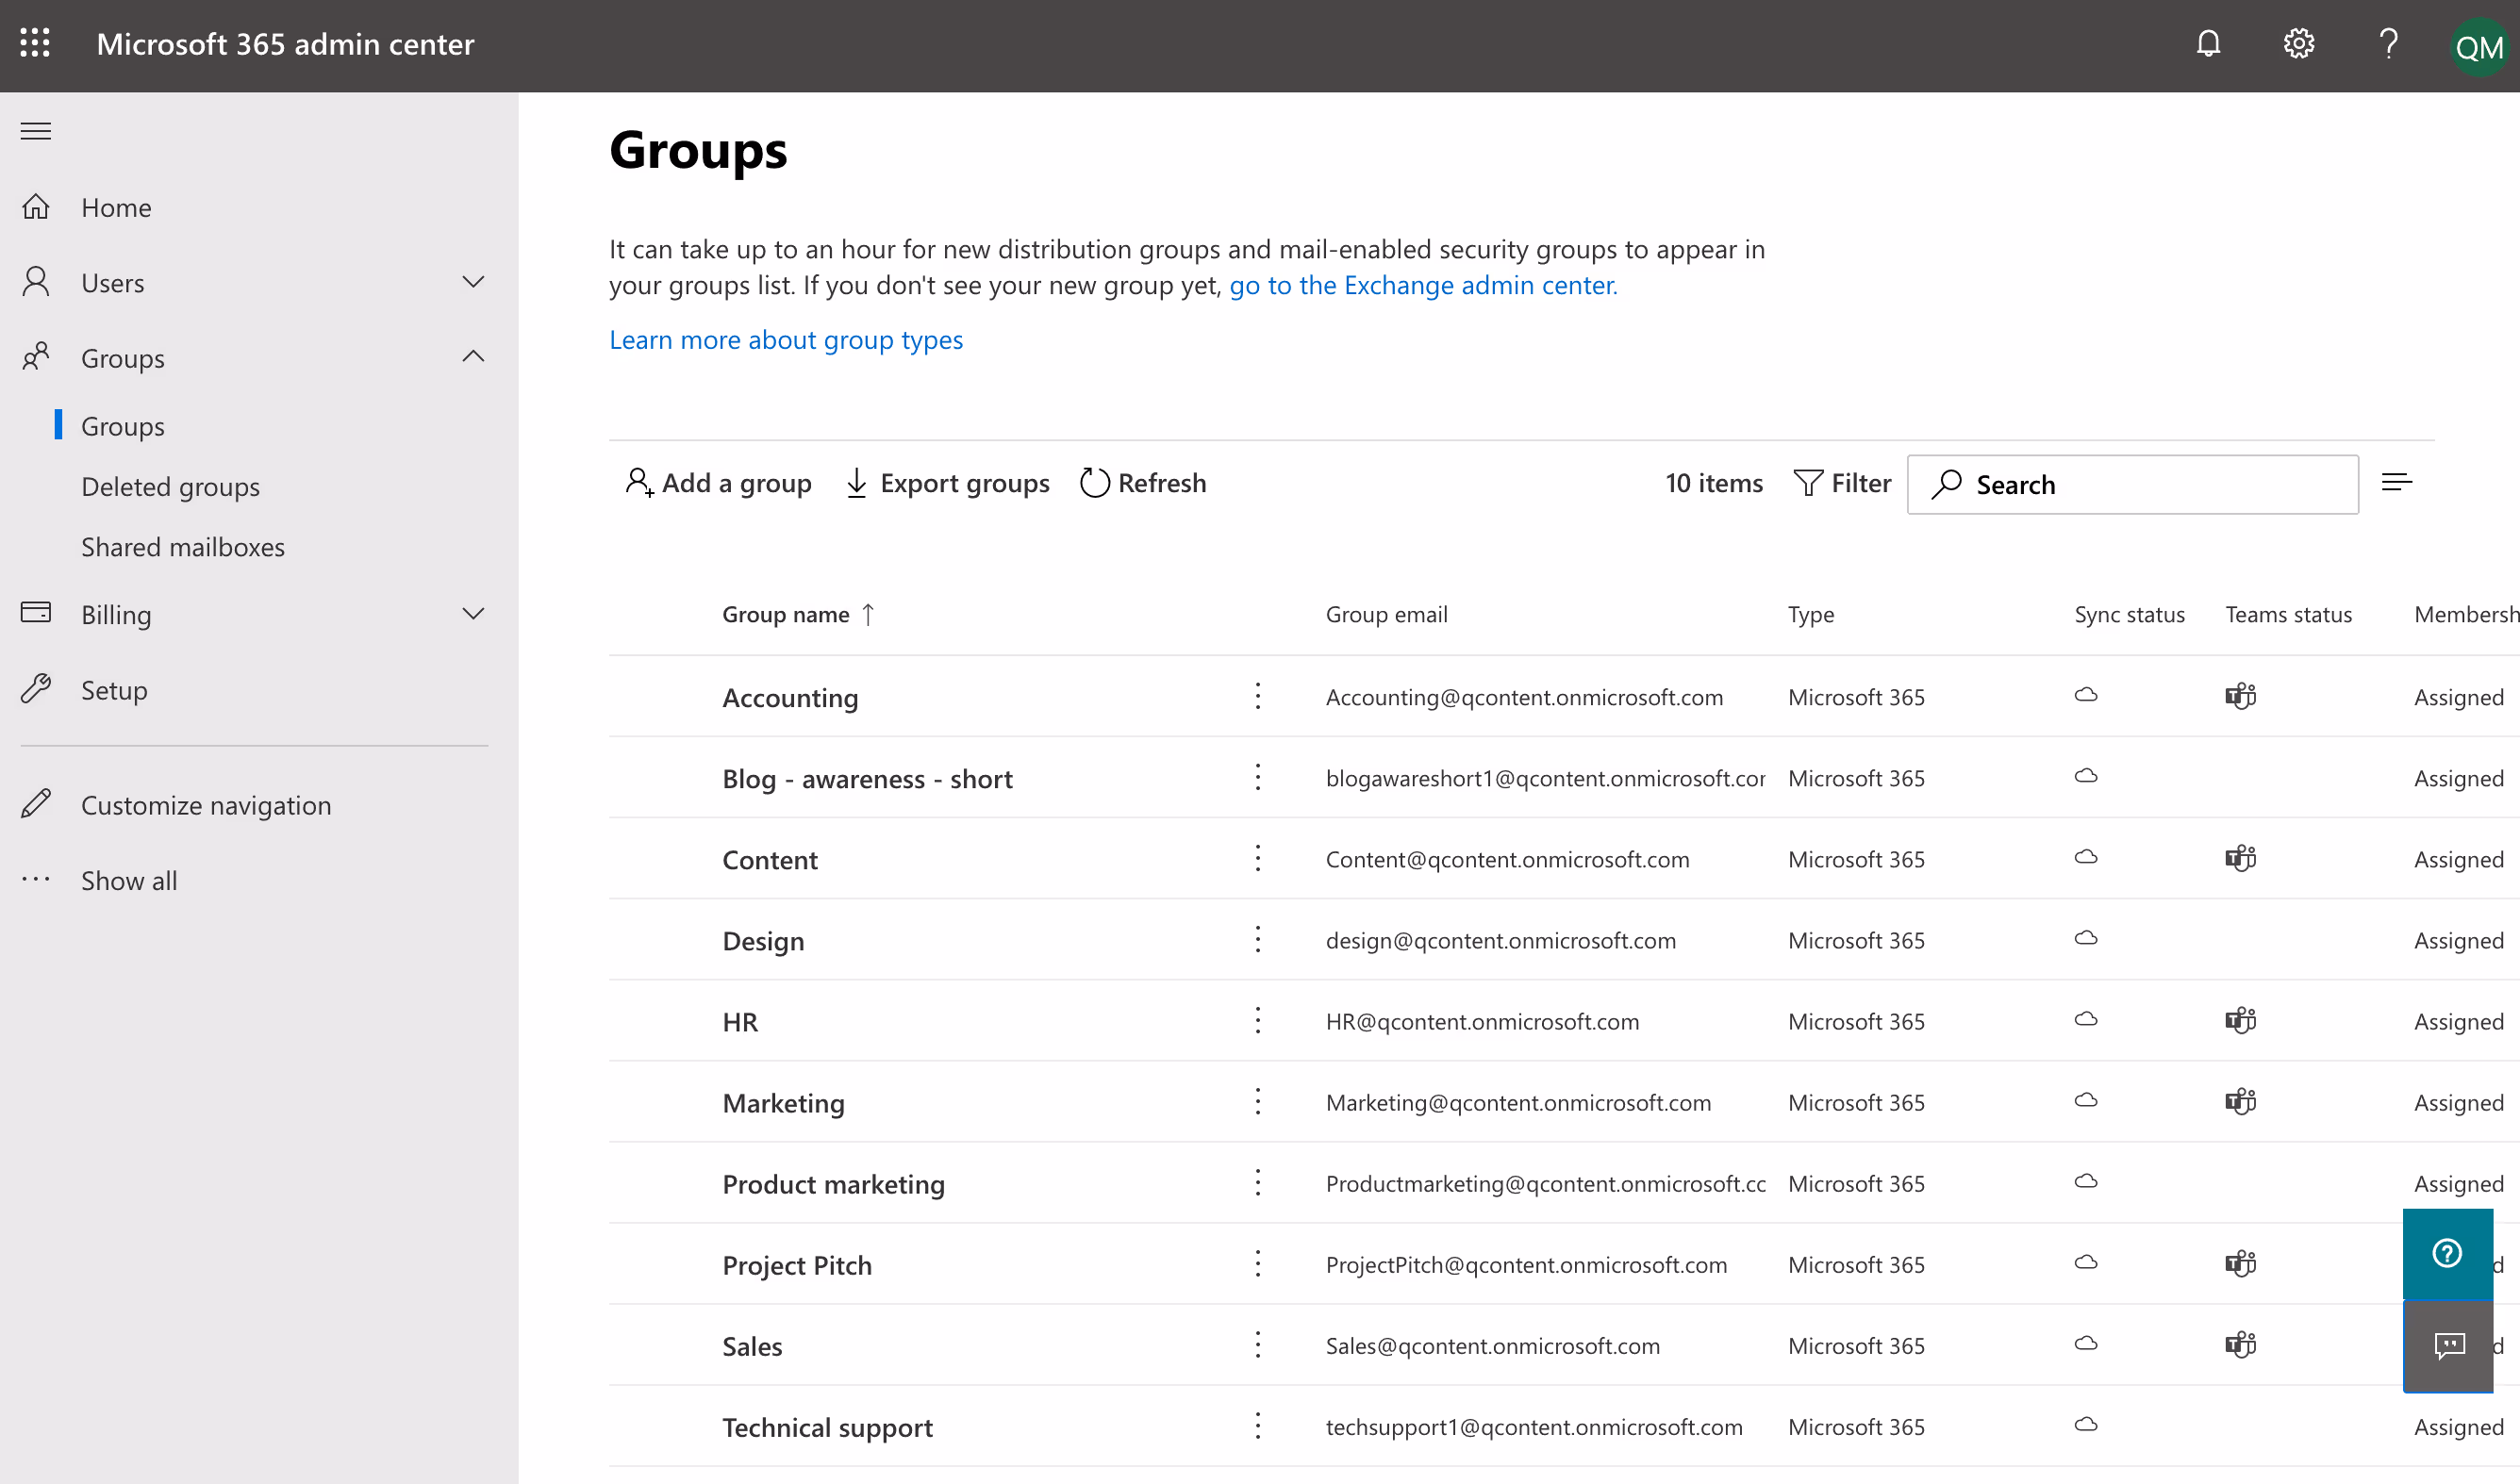Expand the Users navigation section
This screenshot has width=2520, height=1484.
[x=473, y=282]
